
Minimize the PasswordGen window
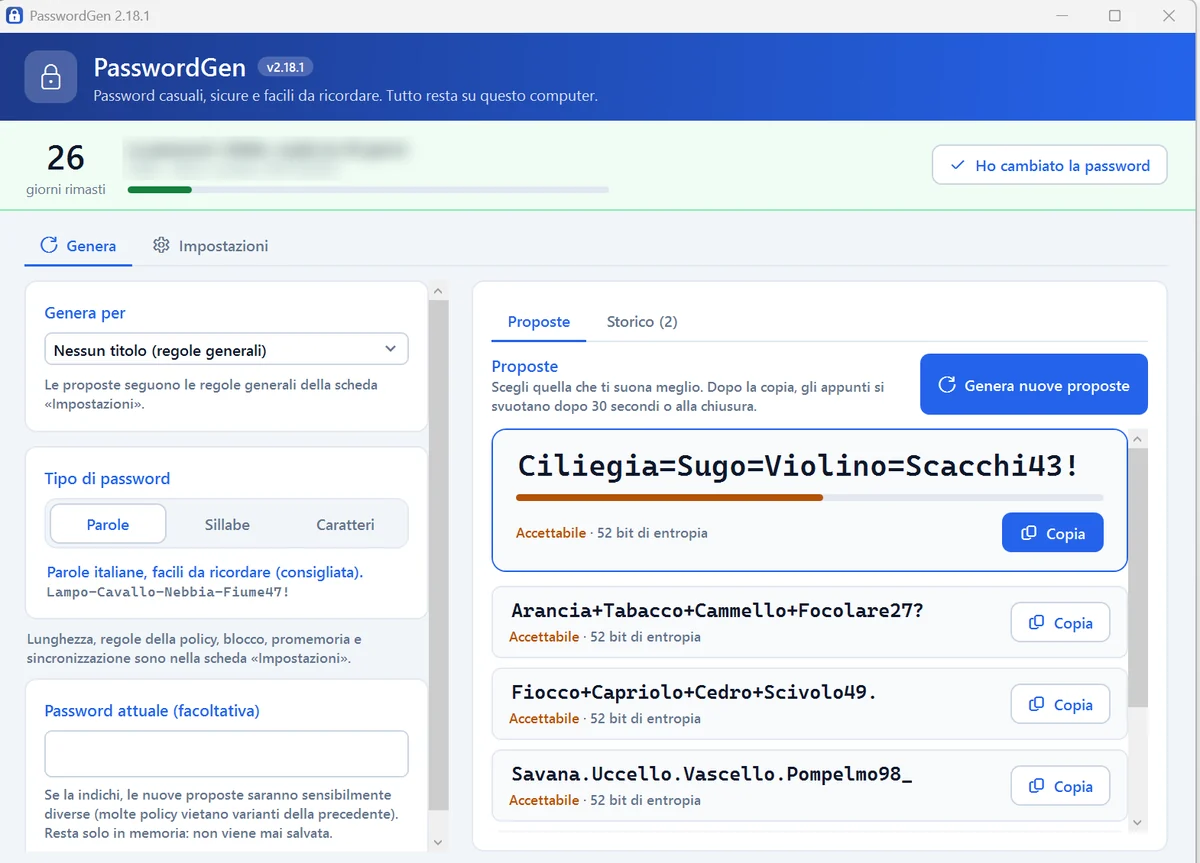(1061, 16)
